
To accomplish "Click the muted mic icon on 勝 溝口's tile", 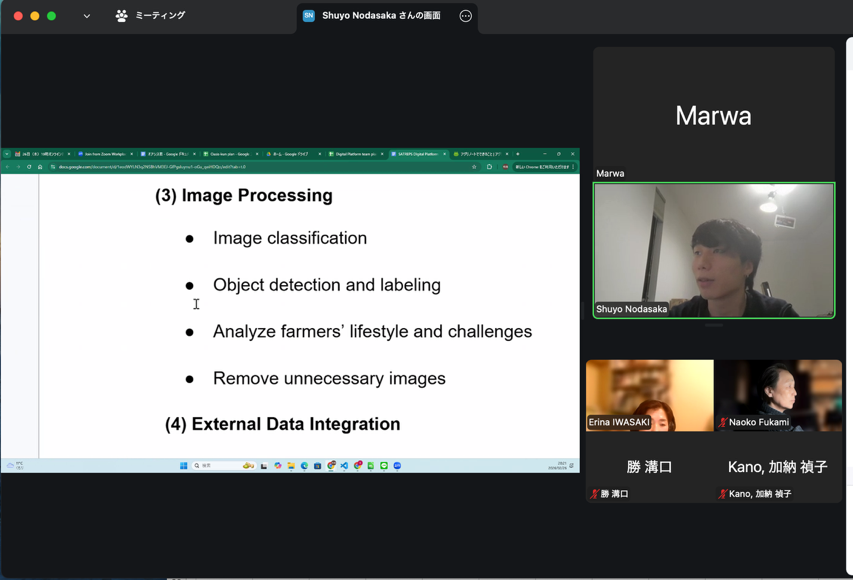I will 595,494.
